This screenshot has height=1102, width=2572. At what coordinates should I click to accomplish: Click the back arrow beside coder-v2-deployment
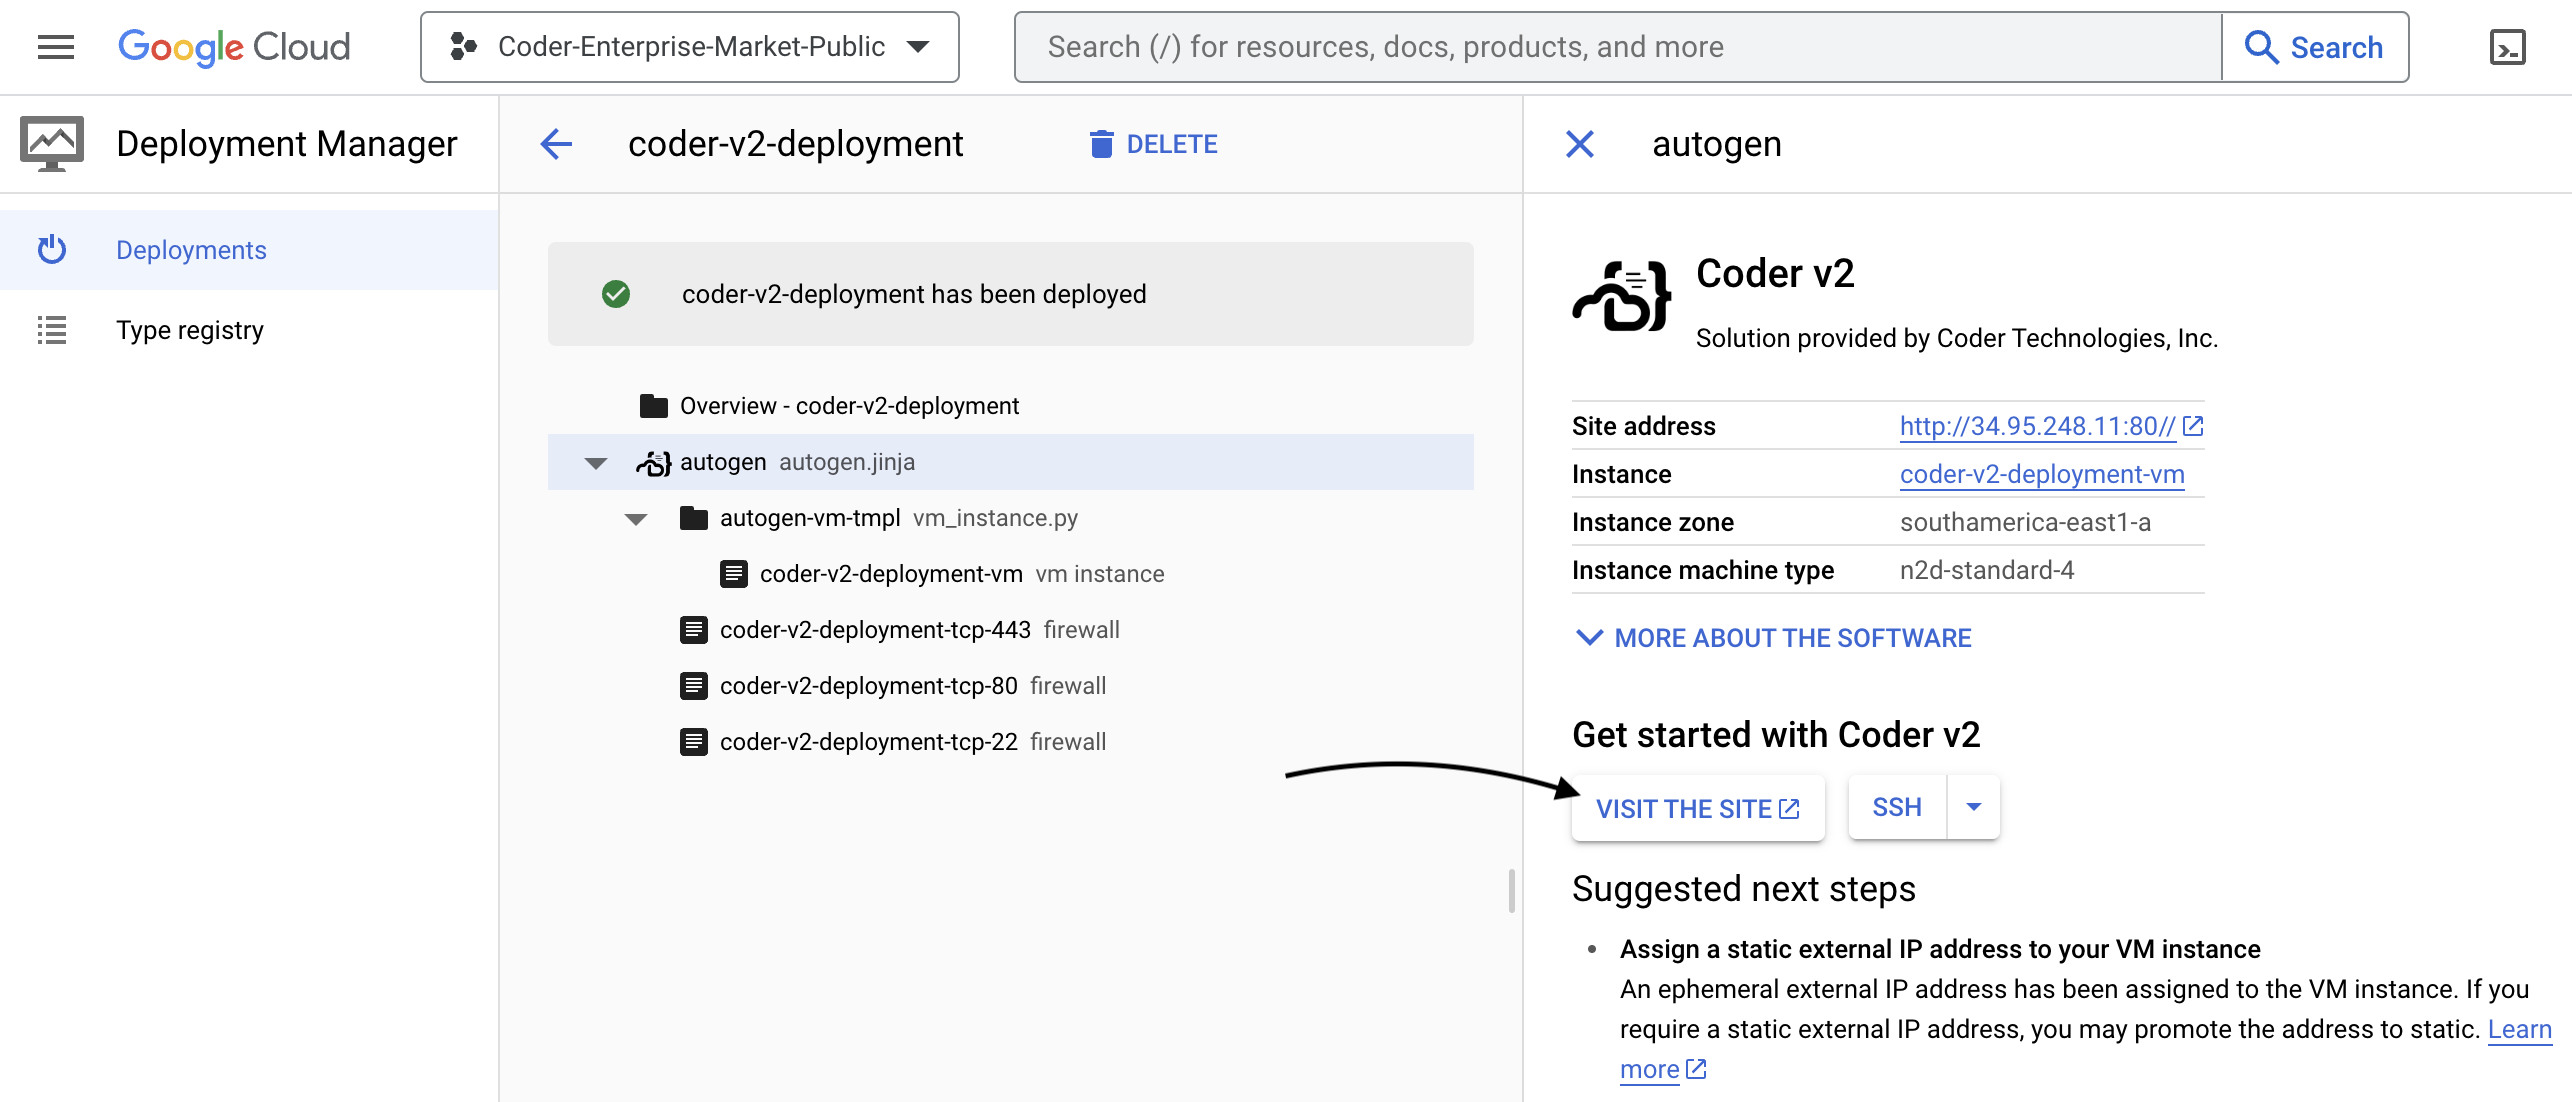point(557,144)
